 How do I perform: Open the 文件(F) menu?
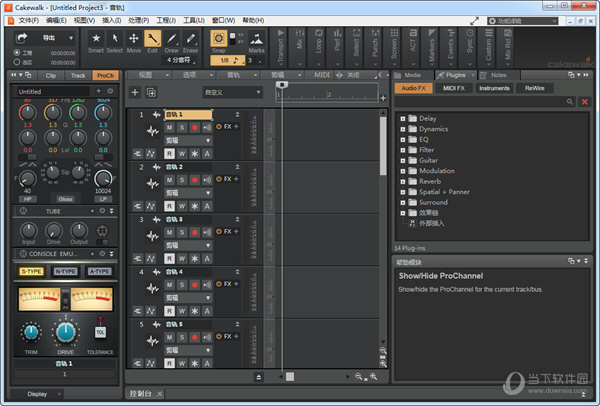(x=29, y=20)
